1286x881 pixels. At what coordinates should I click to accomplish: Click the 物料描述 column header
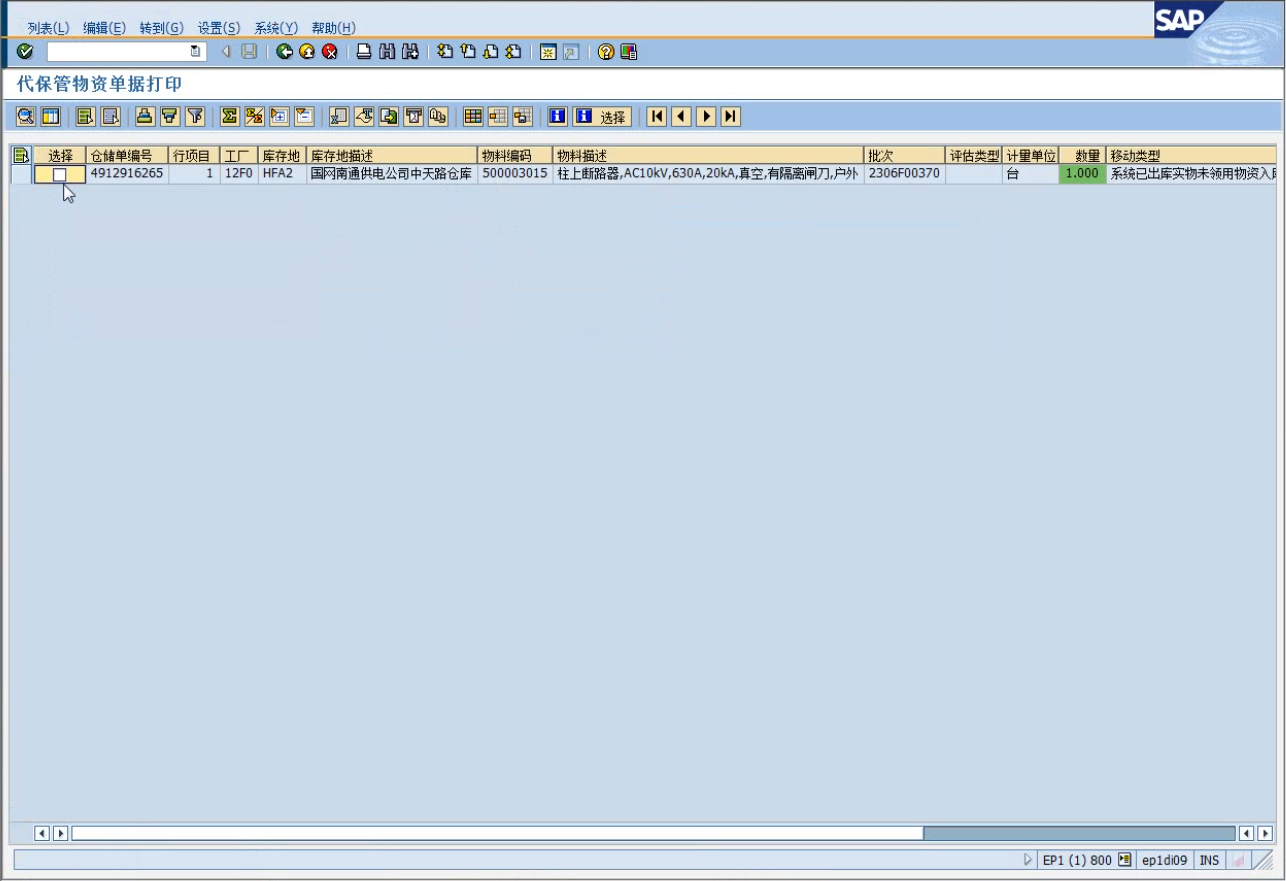707,156
